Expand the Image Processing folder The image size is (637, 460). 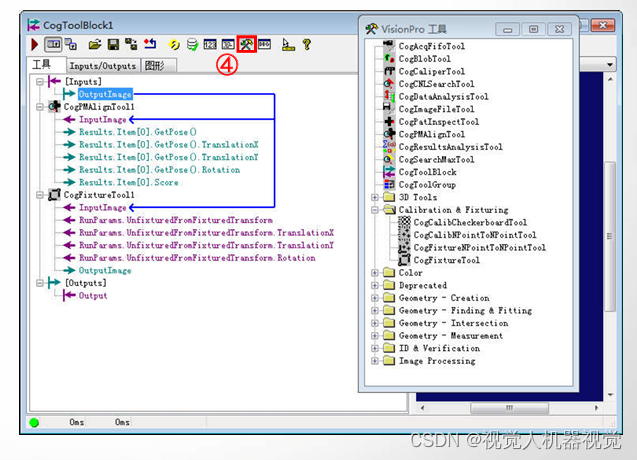tap(375, 361)
